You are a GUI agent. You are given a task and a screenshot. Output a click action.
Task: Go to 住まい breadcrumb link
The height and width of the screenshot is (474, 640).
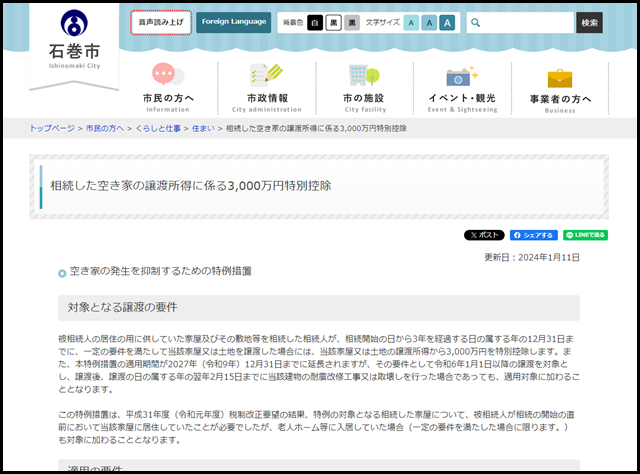pyautogui.click(x=203, y=128)
